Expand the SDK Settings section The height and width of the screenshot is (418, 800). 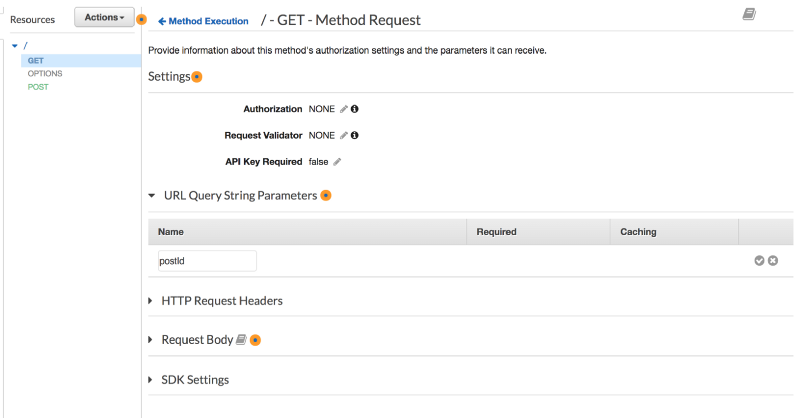click(x=150, y=380)
